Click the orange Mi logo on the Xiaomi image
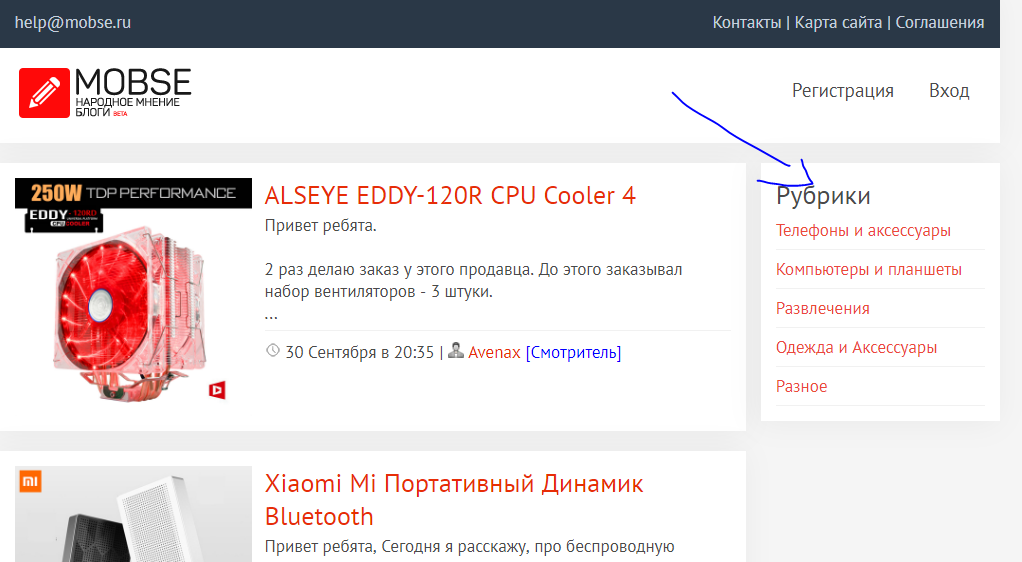Viewport: 1022px width, 562px height. pyautogui.click(x=31, y=482)
